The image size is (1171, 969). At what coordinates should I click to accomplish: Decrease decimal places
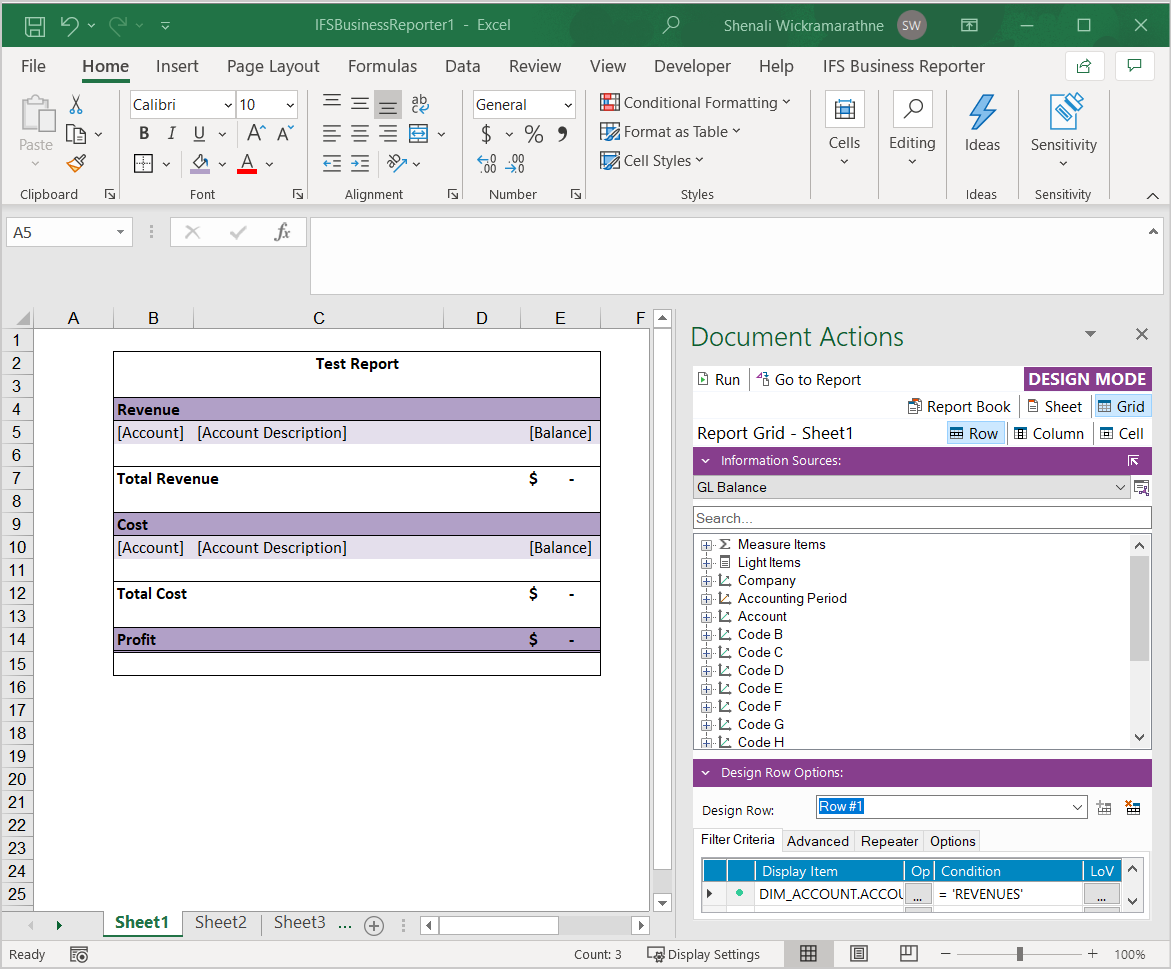pyautogui.click(x=515, y=163)
